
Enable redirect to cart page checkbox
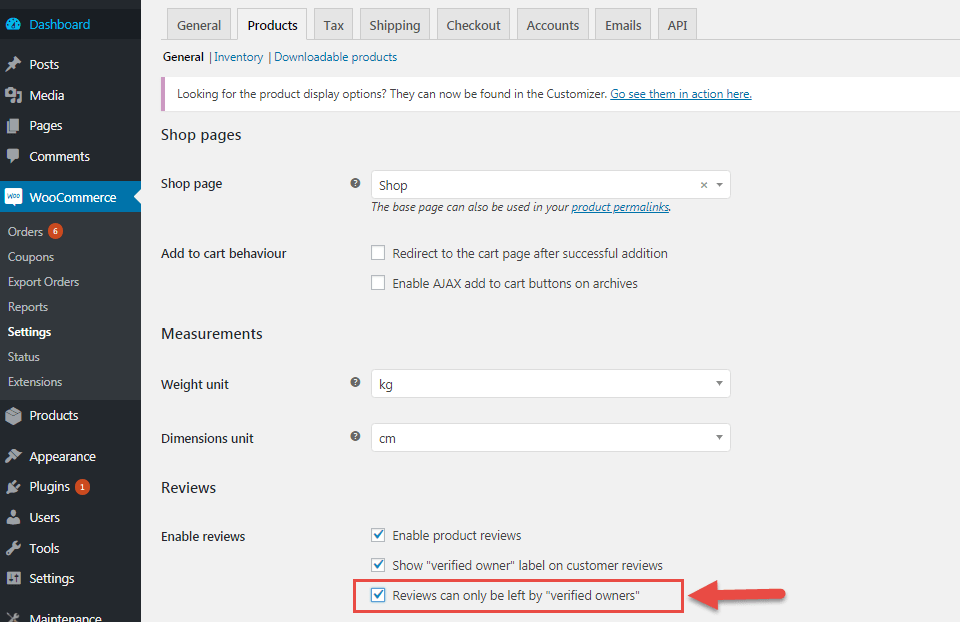click(378, 253)
